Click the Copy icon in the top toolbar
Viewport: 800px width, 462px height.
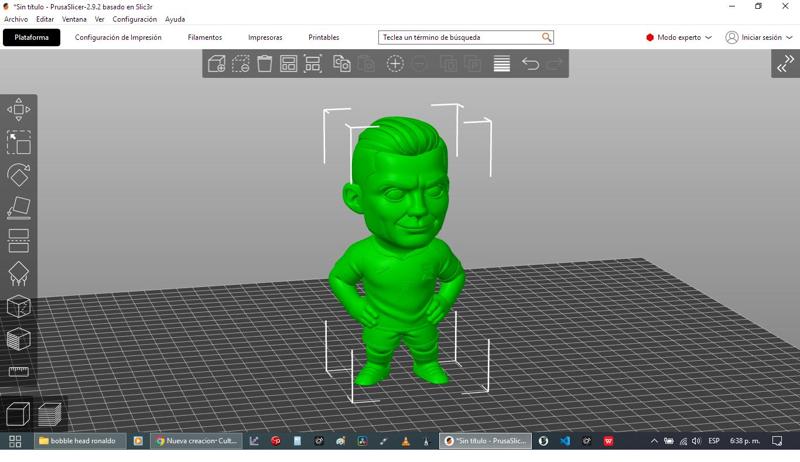[341, 64]
